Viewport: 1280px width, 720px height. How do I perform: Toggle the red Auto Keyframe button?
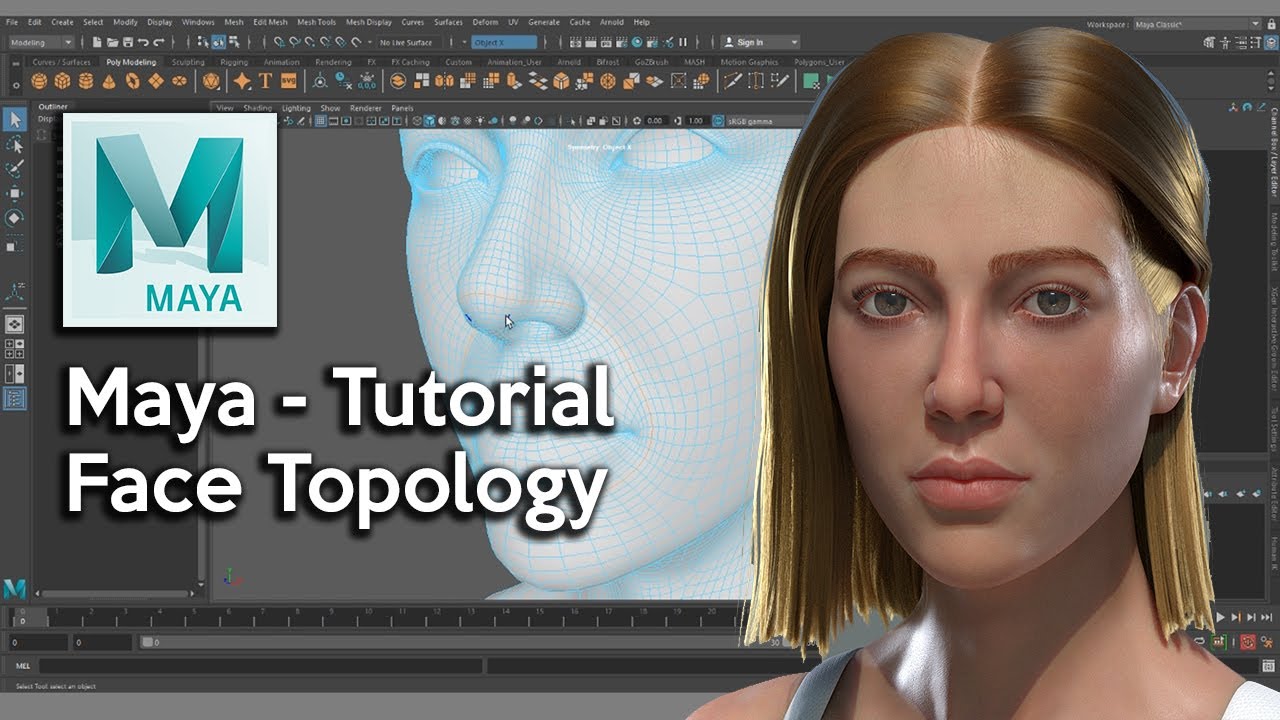point(1248,642)
